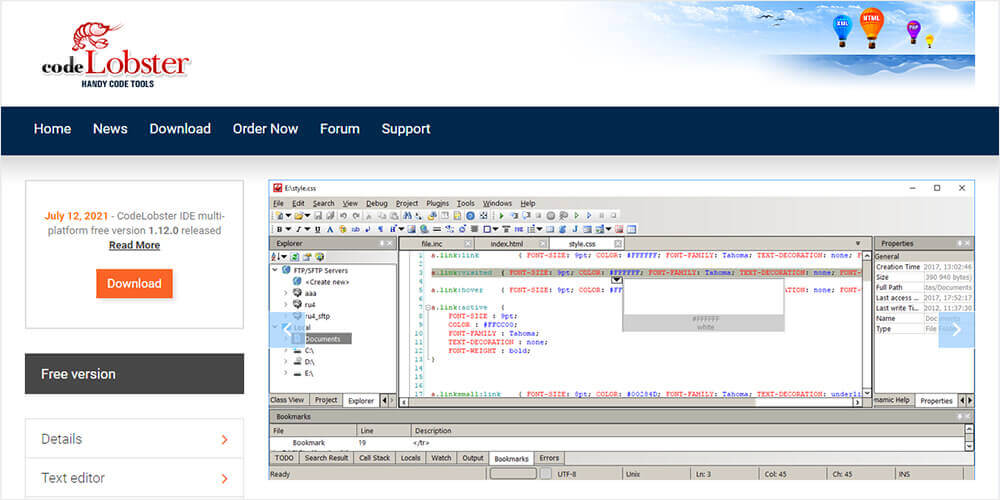Click the Find binoculars icon

click(408, 216)
